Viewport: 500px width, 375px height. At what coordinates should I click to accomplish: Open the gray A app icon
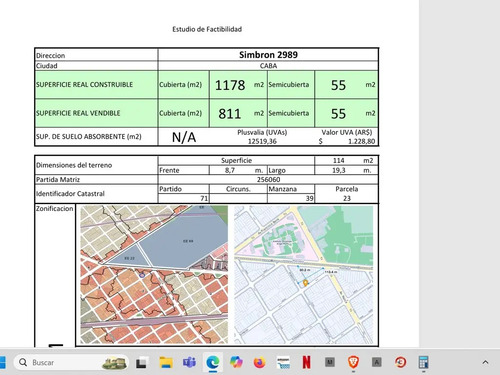point(377,362)
